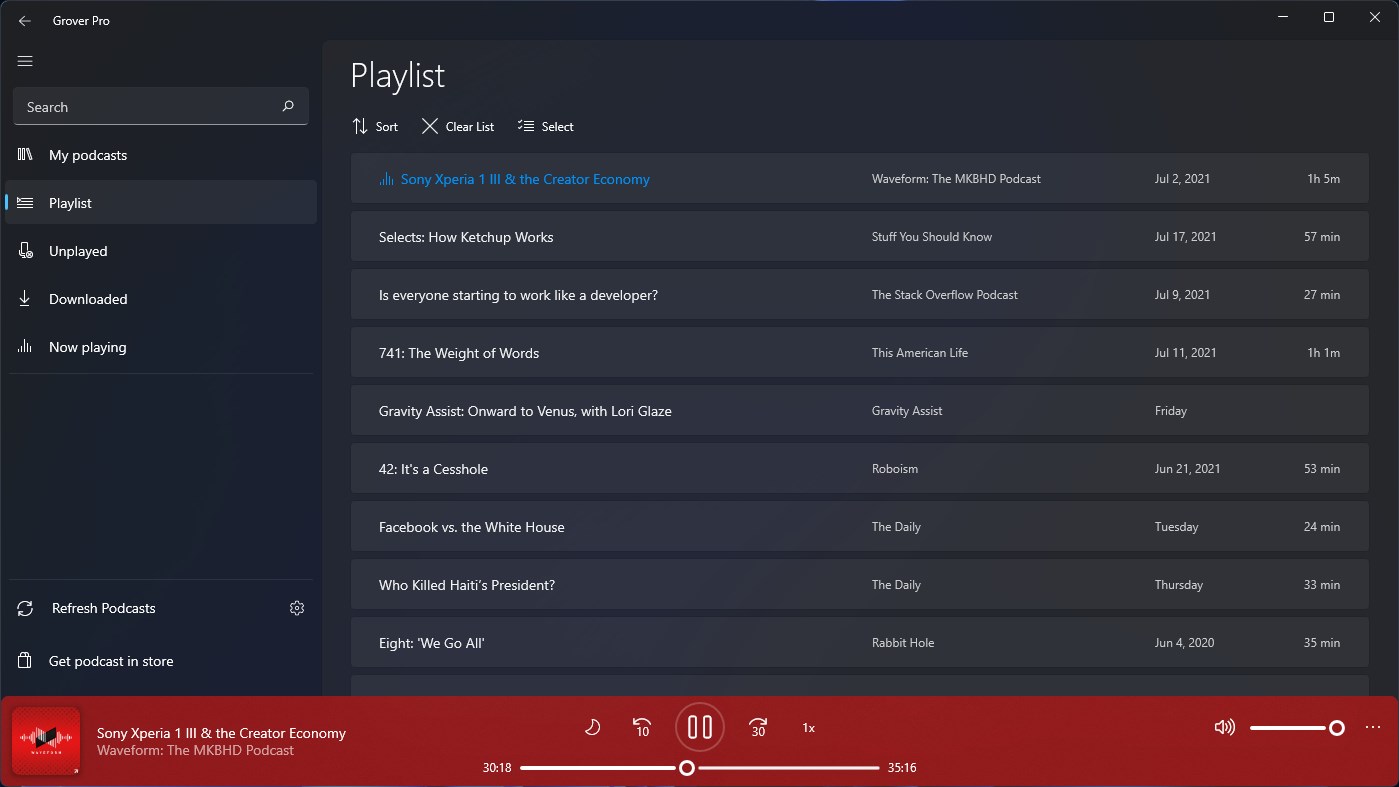Click the search magnifier icon
Viewport: 1399px width, 787px height.
(x=288, y=106)
